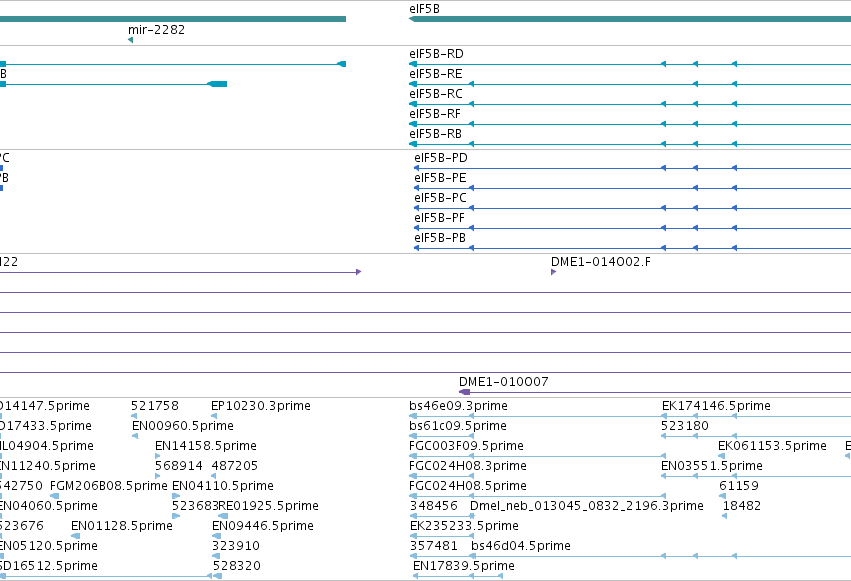Click feature 523180

[x=685, y=426]
